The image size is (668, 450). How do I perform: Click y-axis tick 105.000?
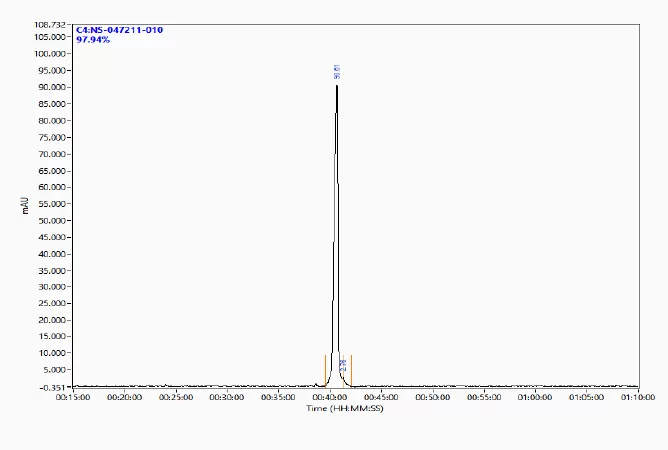click(x=50, y=37)
